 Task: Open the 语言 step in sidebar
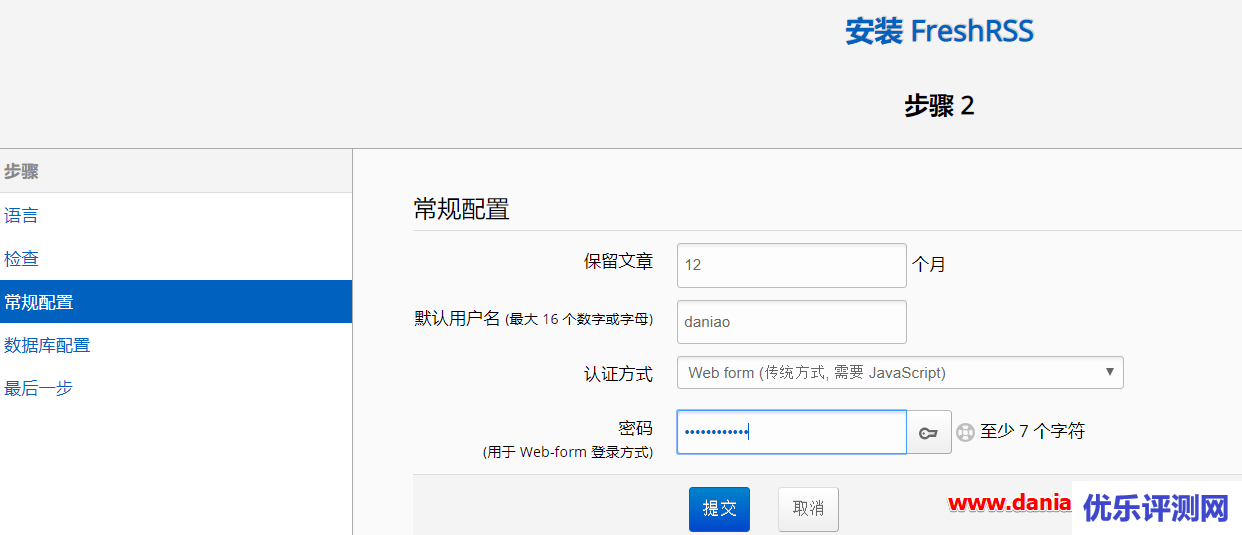pos(21,215)
